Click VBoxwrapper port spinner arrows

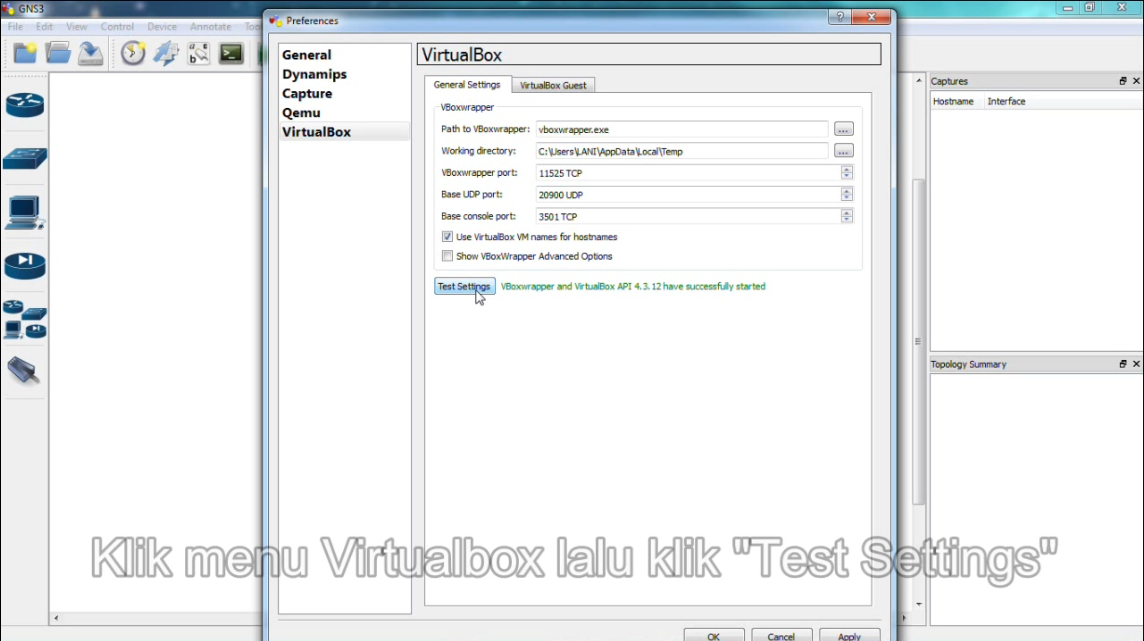(846, 173)
